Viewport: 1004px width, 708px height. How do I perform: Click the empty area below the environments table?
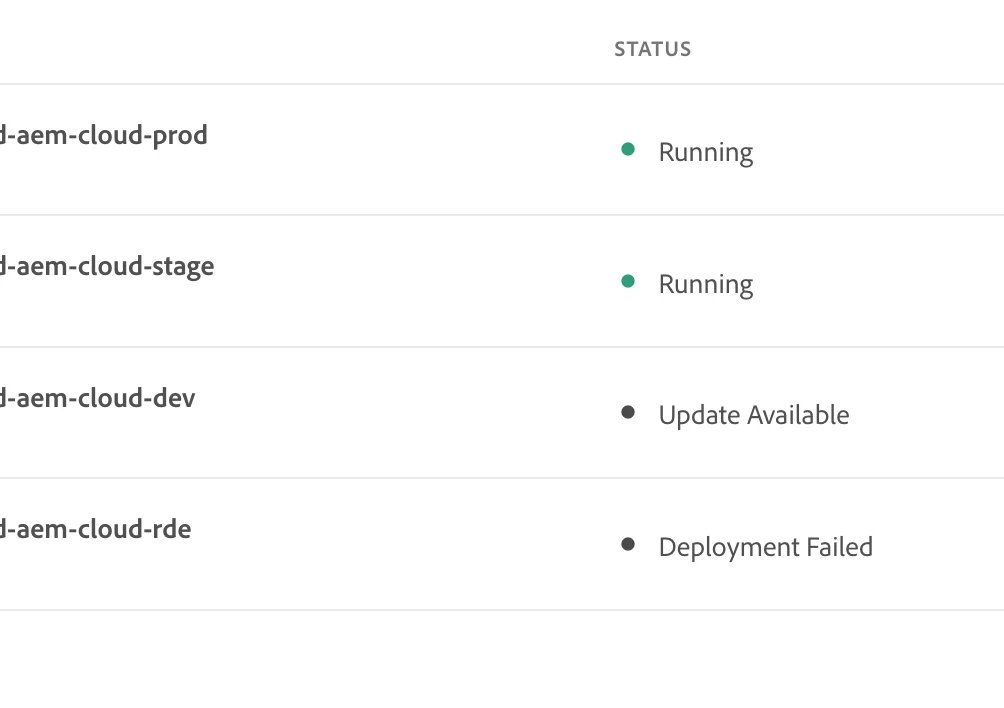tap(500, 660)
